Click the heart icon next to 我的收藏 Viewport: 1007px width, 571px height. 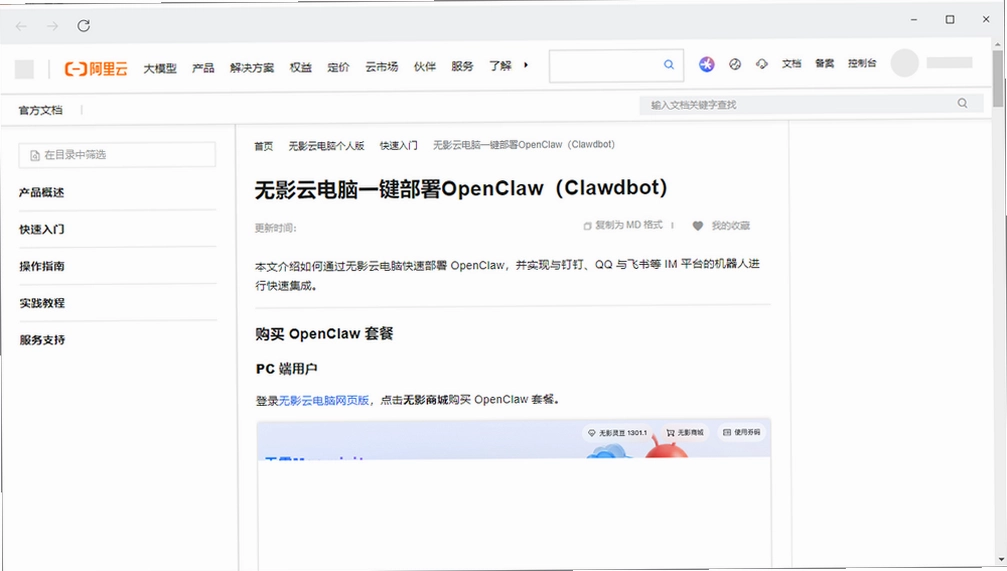[698, 225]
